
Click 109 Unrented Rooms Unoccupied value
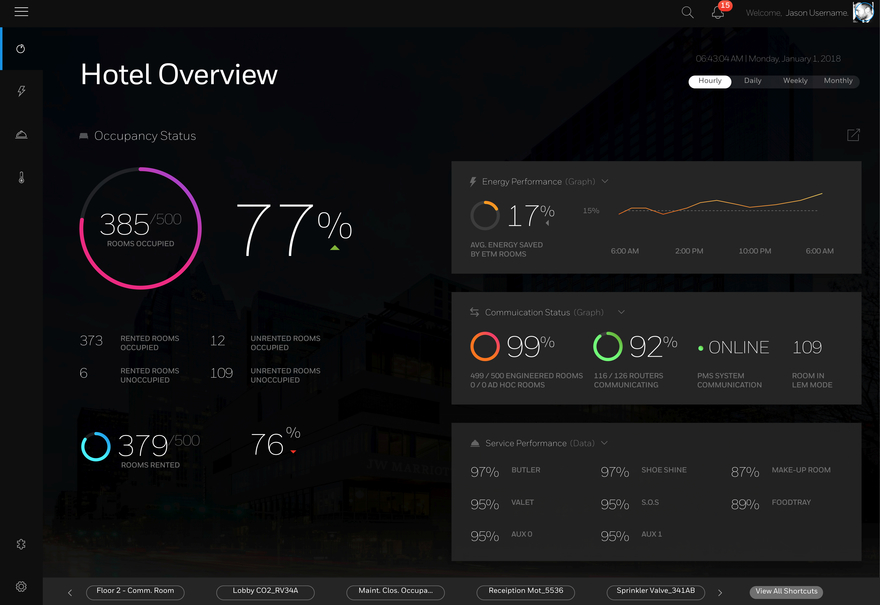point(221,373)
